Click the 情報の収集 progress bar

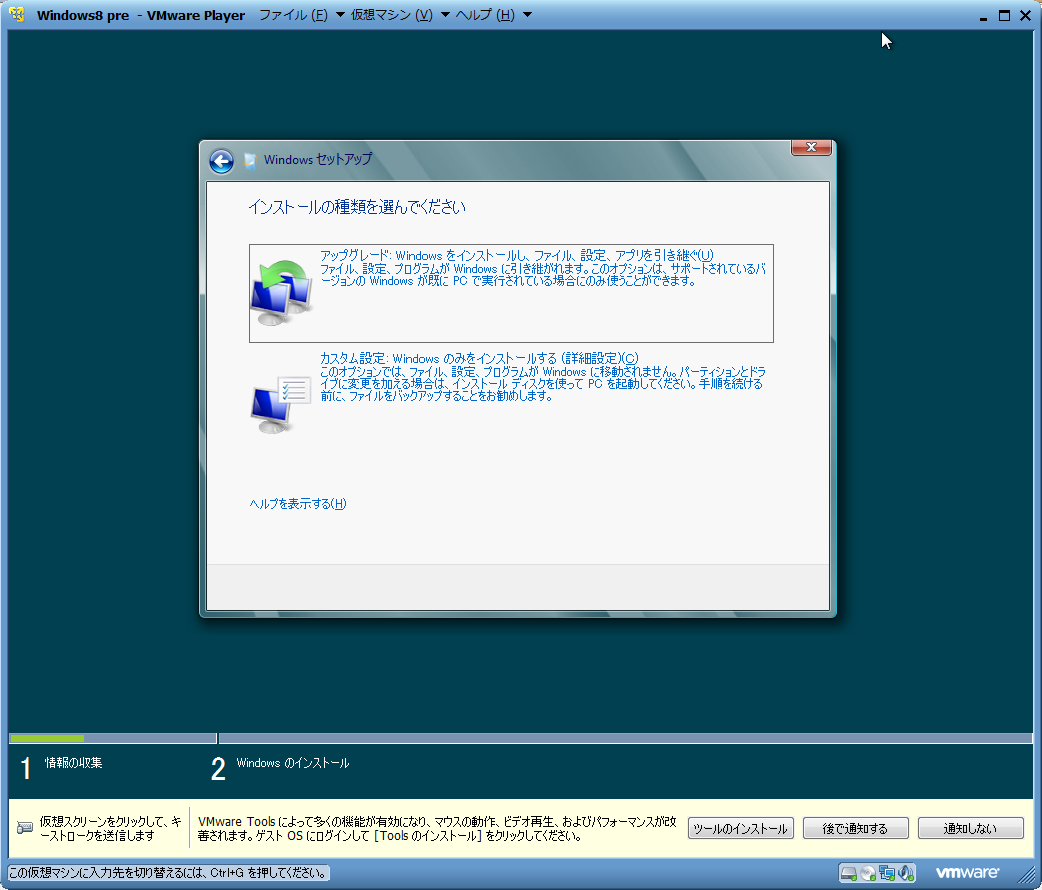click(x=112, y=738)
